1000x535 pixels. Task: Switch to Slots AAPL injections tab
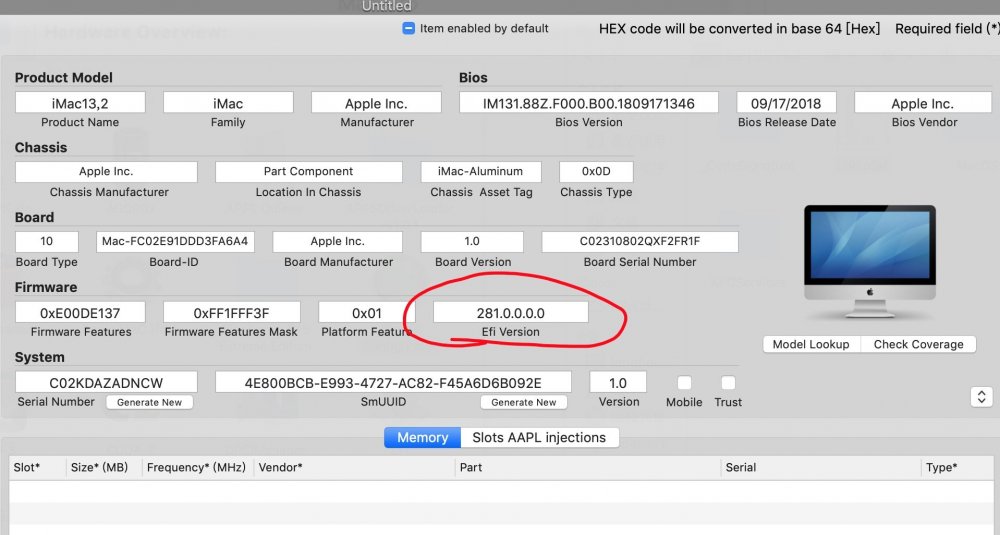point(539,437)
